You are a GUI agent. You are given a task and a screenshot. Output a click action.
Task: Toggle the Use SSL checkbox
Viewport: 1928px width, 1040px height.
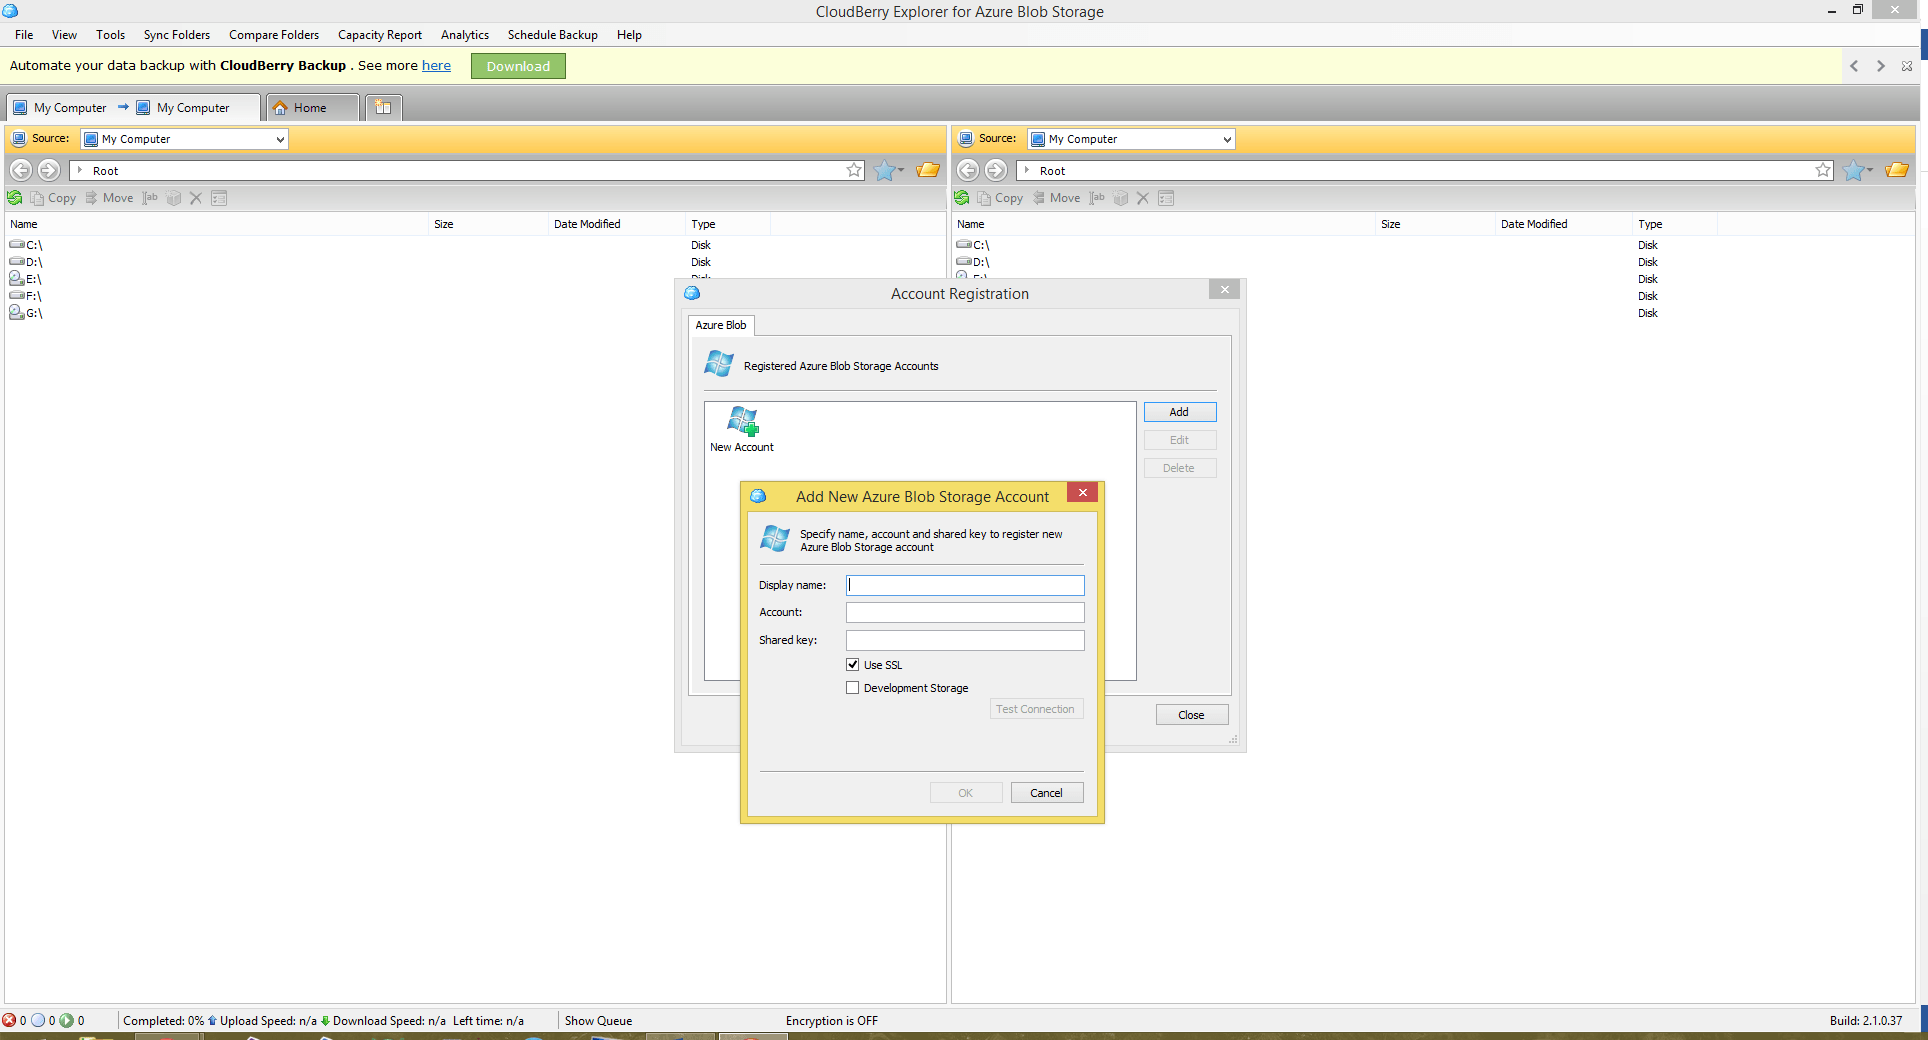click(x=853, y=665)
